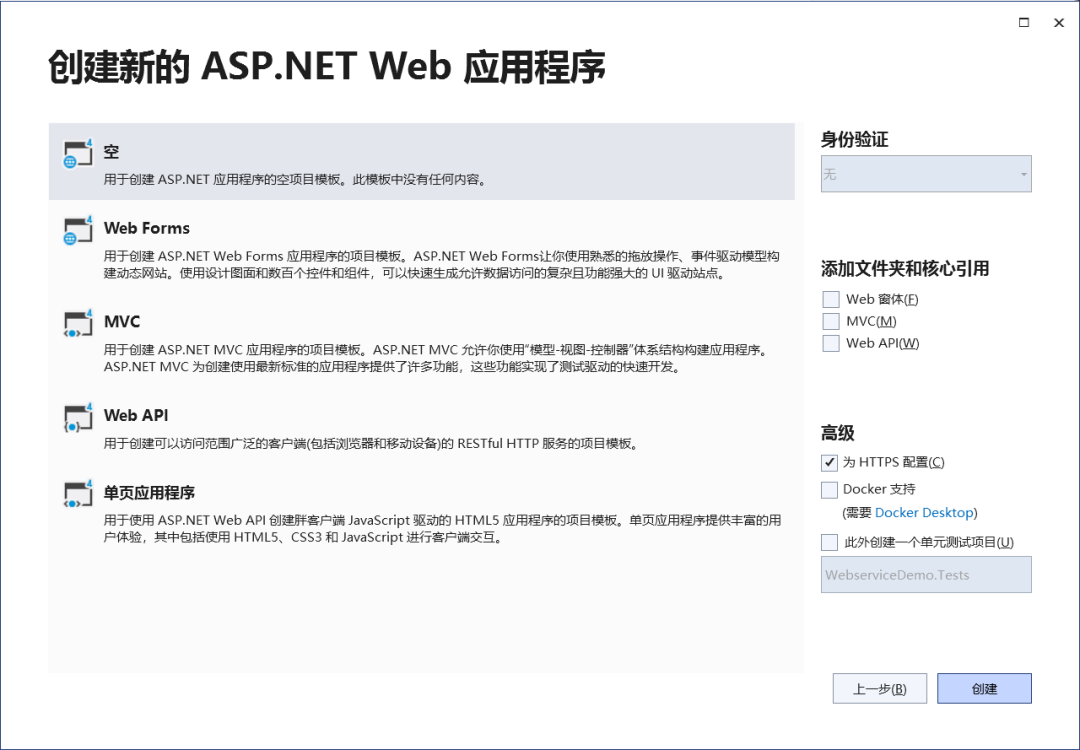Select the MVC template title

(122, 322)
